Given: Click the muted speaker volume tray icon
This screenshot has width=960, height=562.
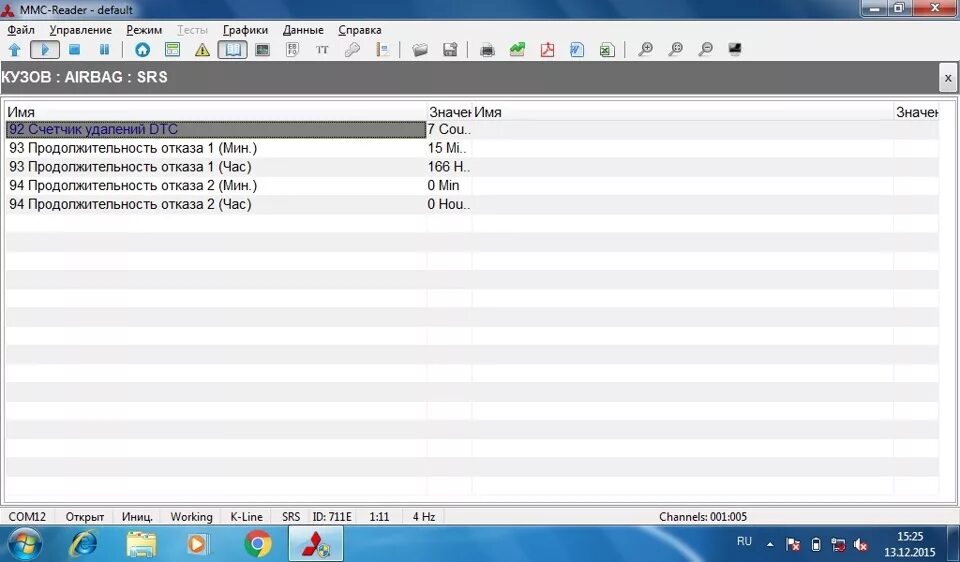Looking at the screenshot, I should pyautogui.click(x=861, y=544).
